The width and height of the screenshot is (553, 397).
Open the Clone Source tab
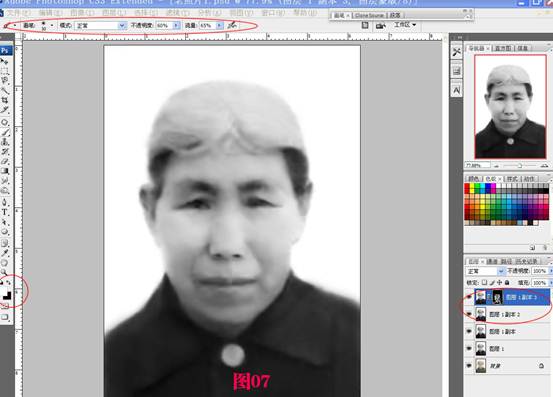click(369, 15)
